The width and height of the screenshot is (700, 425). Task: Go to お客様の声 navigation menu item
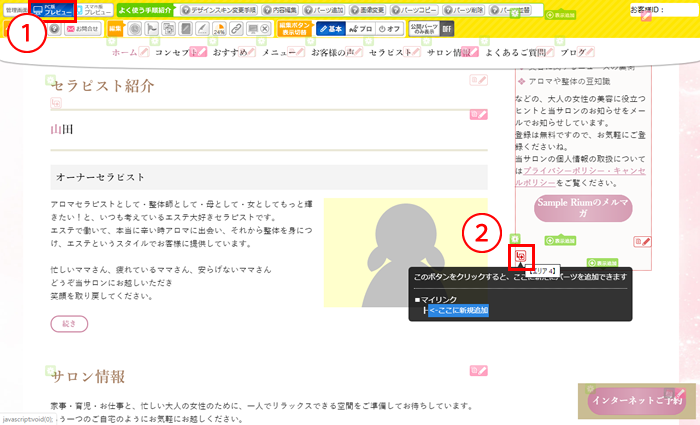click(332, 52)
